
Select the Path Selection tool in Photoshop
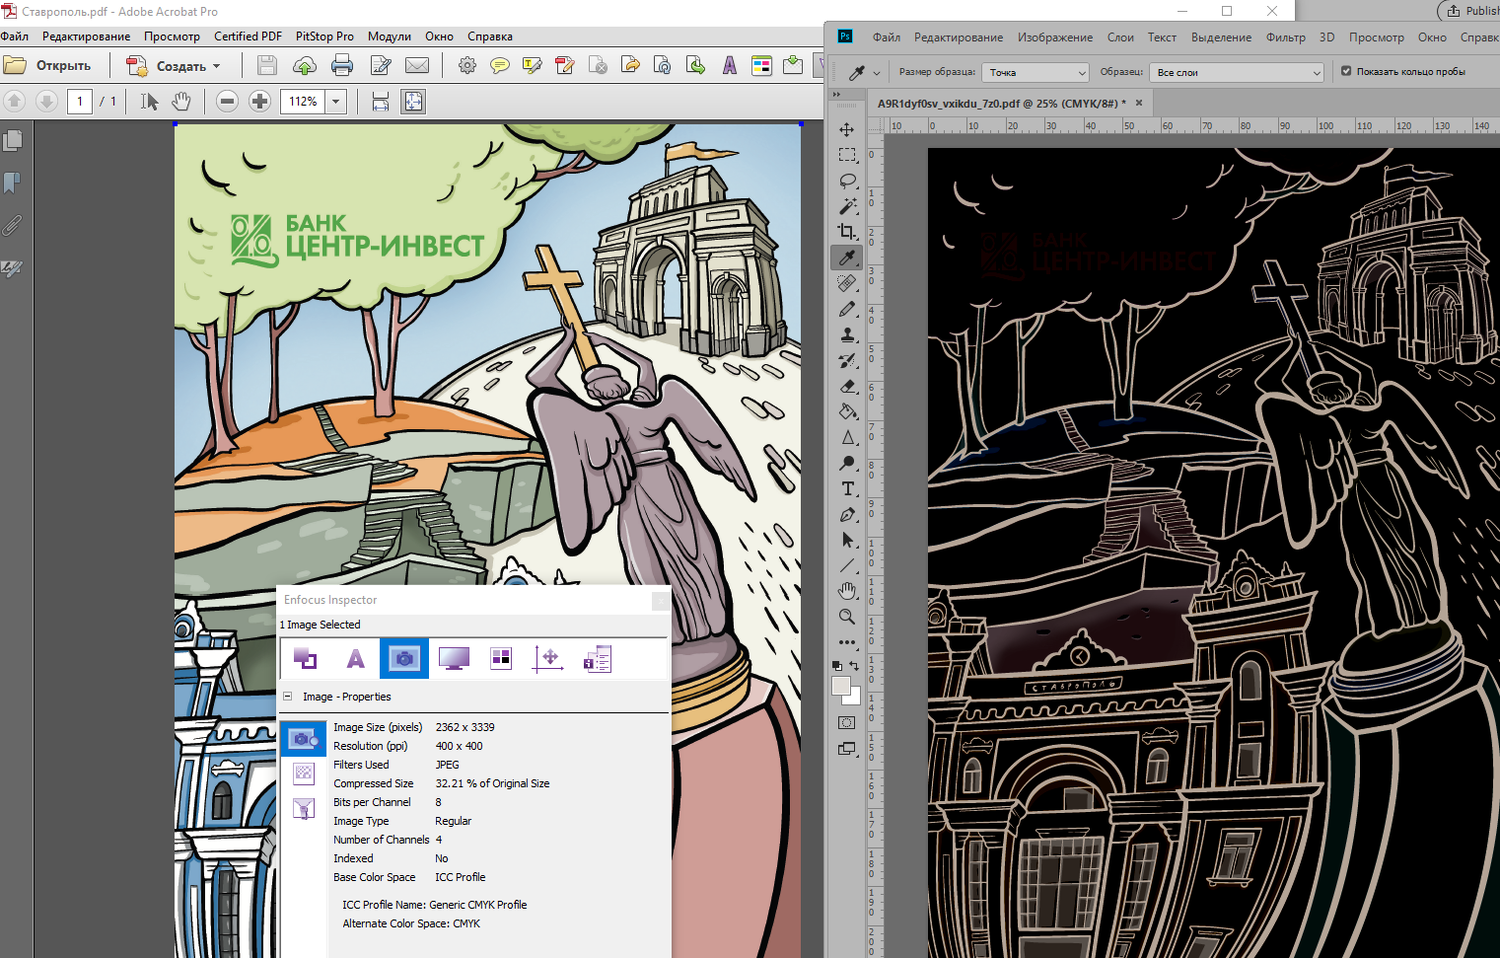pyautogui.click(x=847, y=540)
